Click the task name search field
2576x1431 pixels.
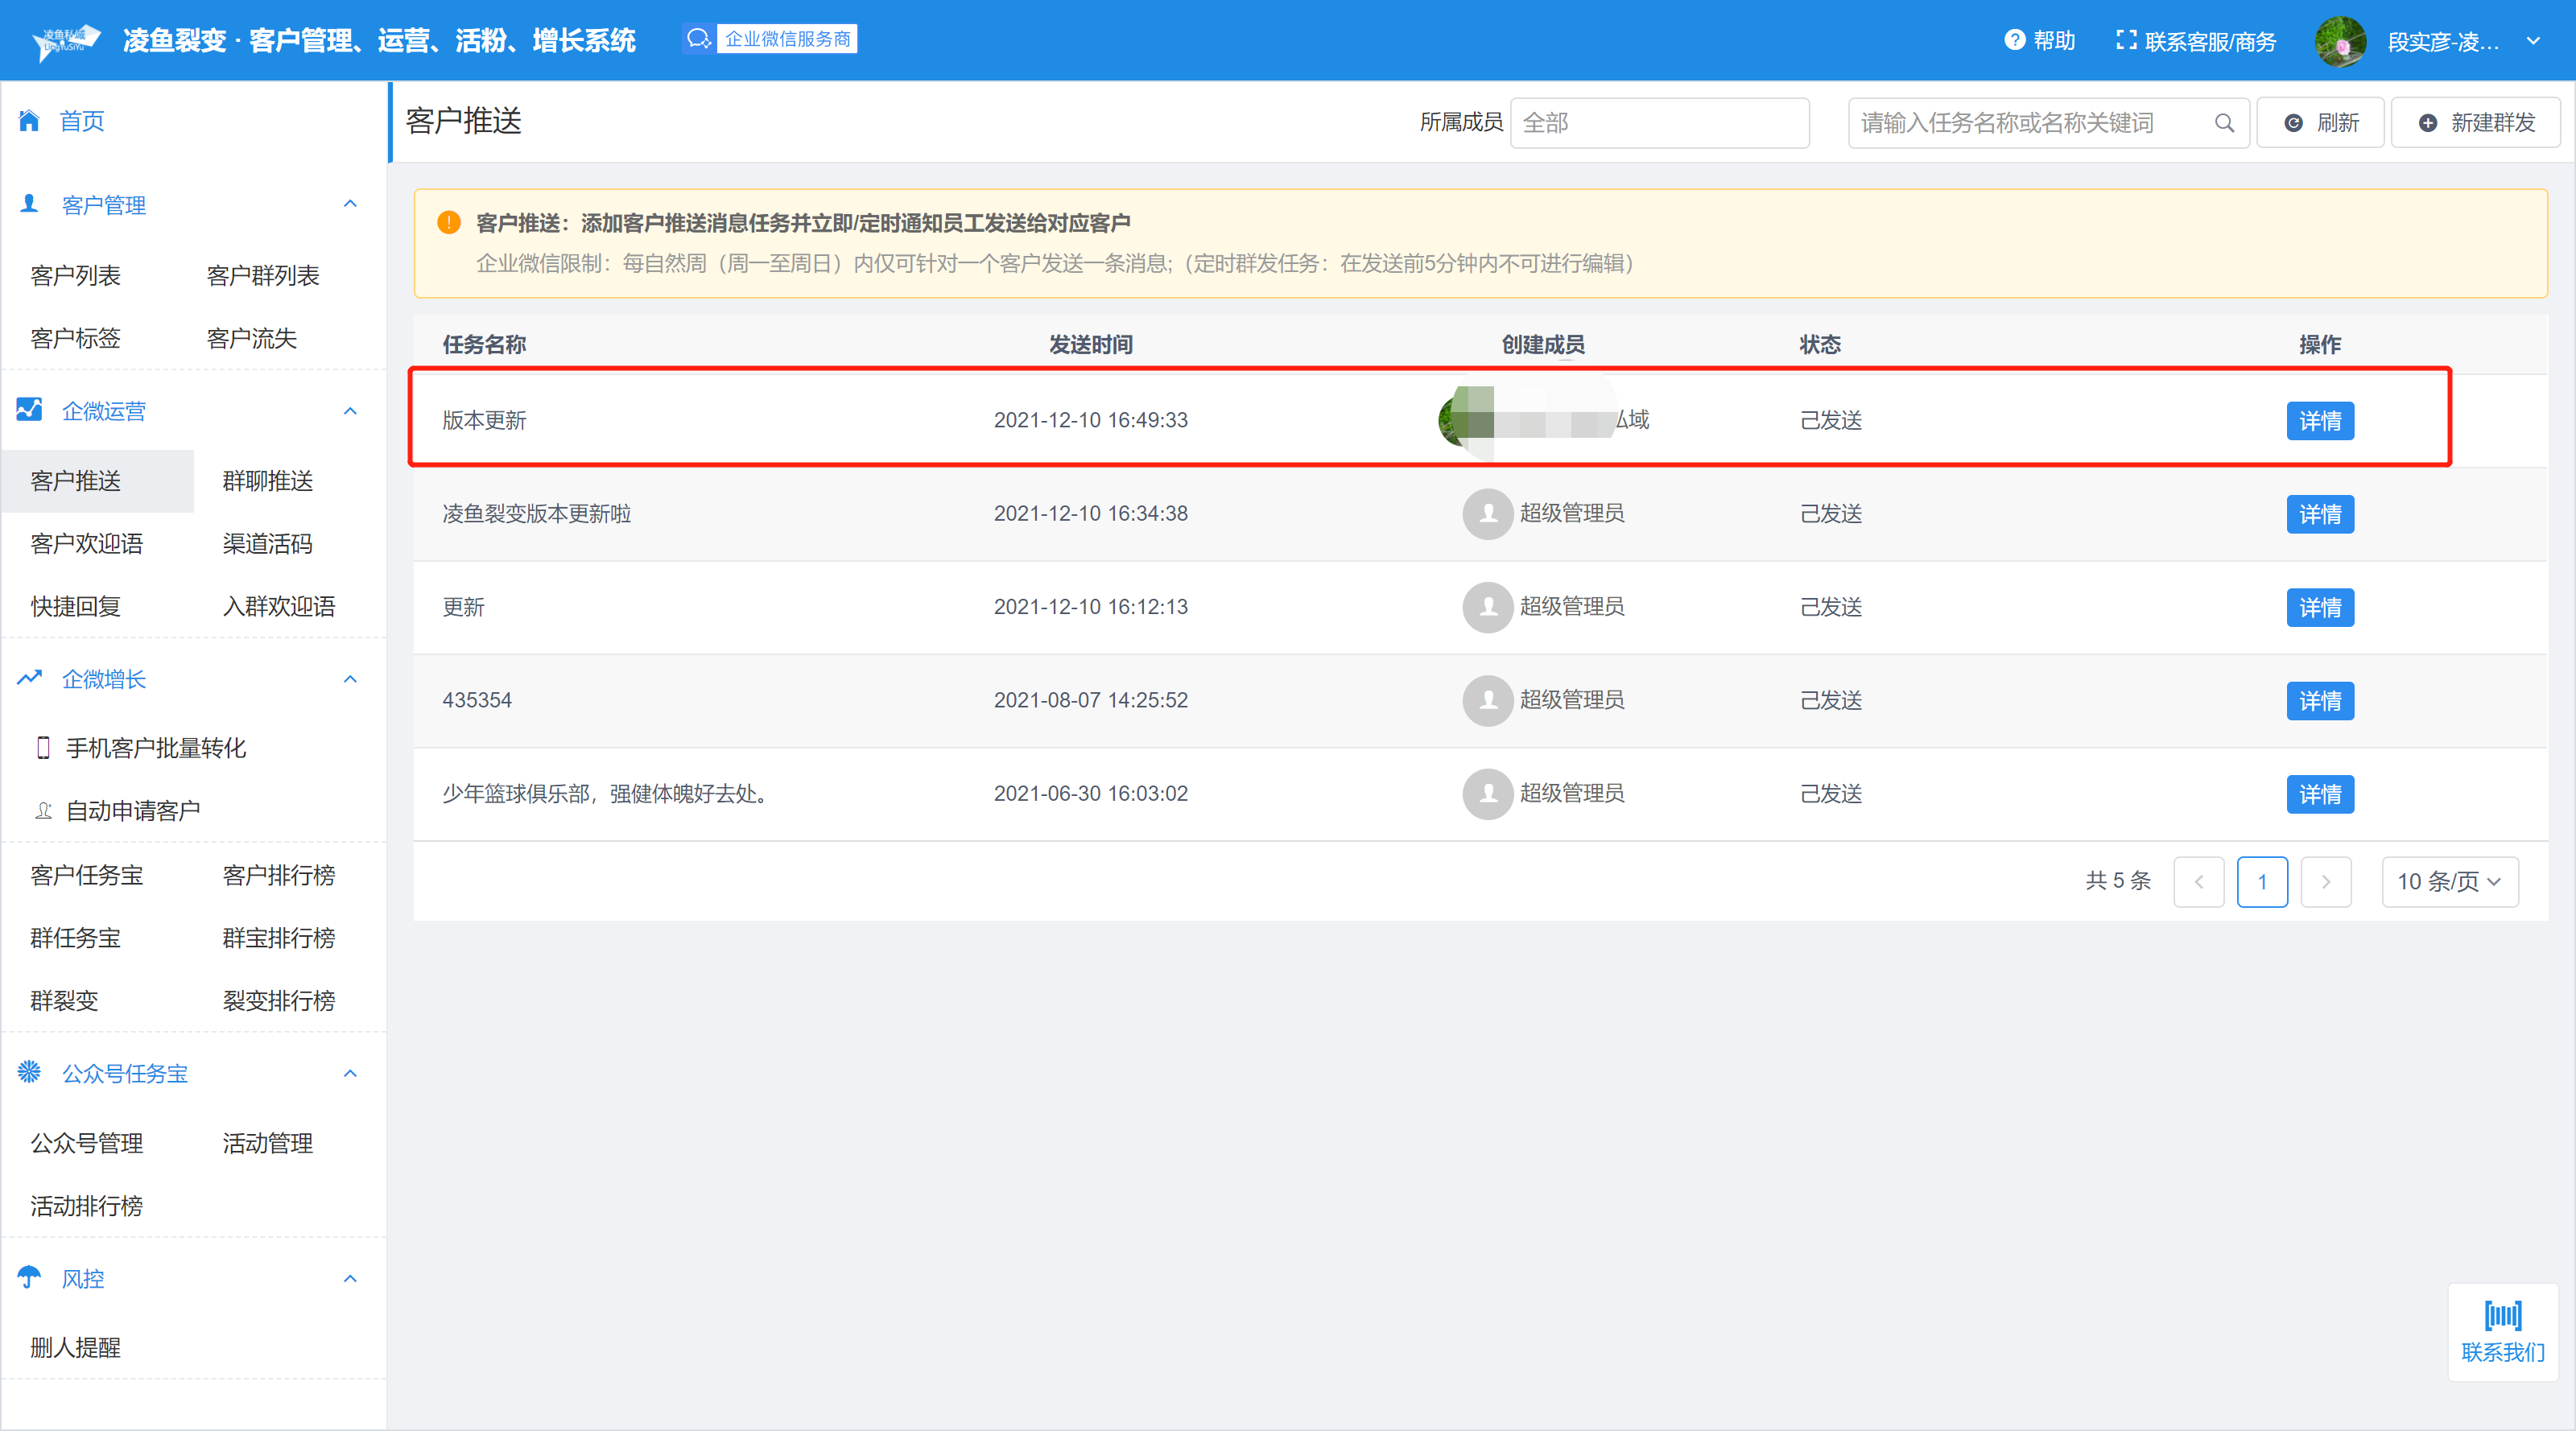point(2030,123)
